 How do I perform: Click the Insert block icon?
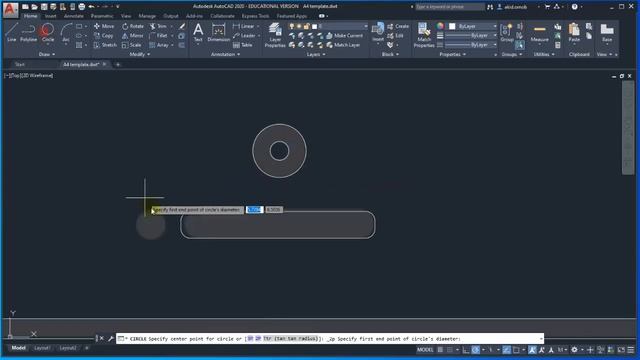(378, 32)
